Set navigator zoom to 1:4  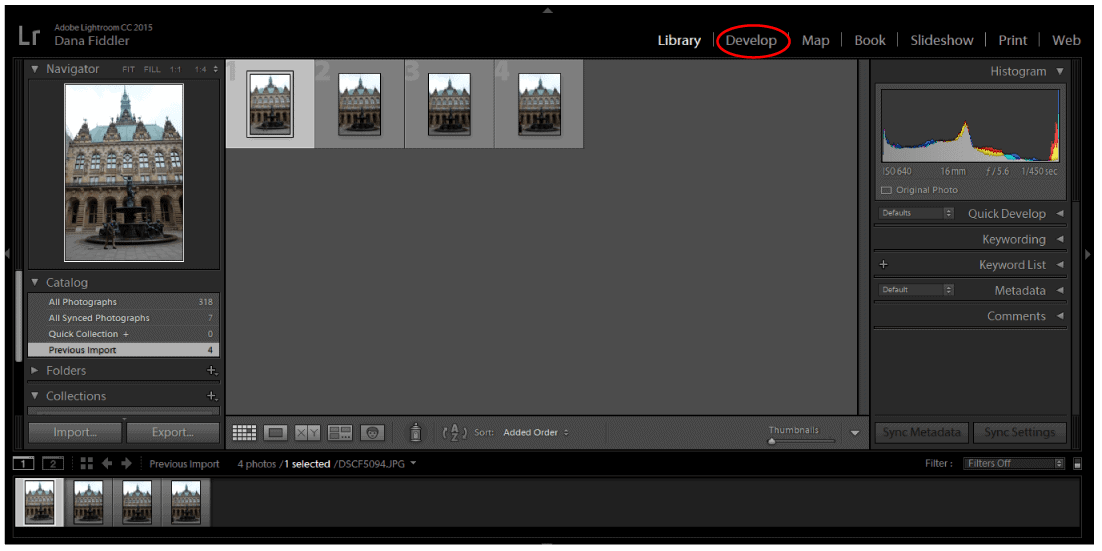click(200, 70)
